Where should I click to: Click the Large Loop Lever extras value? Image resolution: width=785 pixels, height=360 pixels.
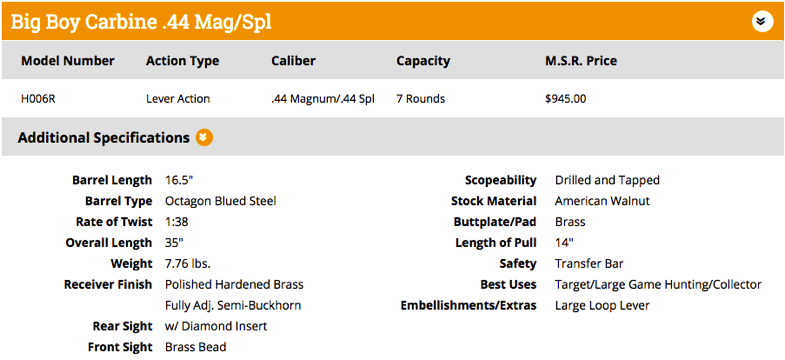(x=602, y=305)
